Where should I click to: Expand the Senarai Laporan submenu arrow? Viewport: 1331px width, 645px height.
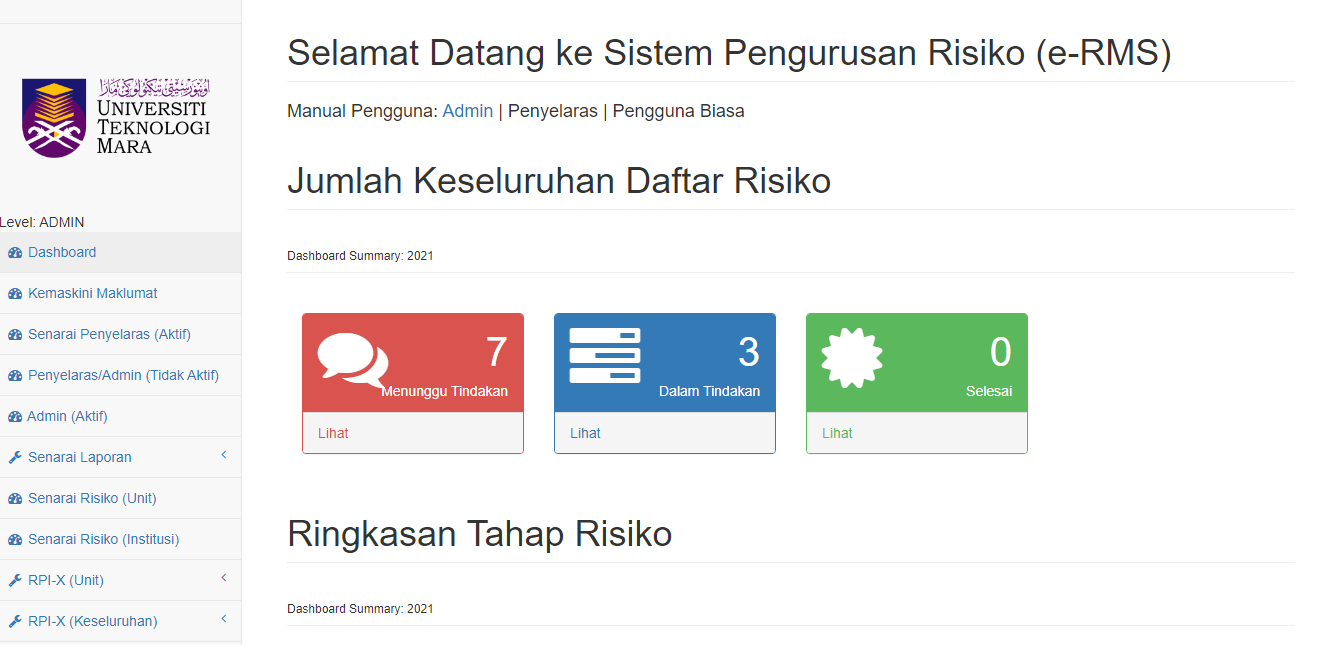[224, 456]
